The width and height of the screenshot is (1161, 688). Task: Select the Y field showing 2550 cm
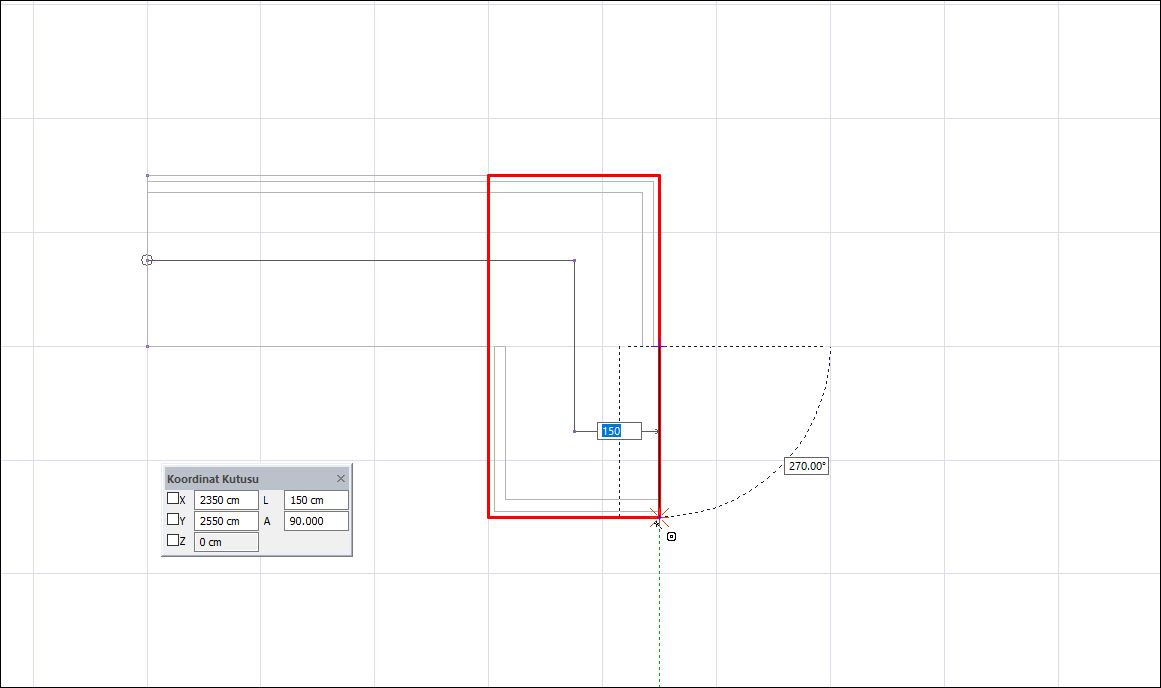tap(227, 521)
